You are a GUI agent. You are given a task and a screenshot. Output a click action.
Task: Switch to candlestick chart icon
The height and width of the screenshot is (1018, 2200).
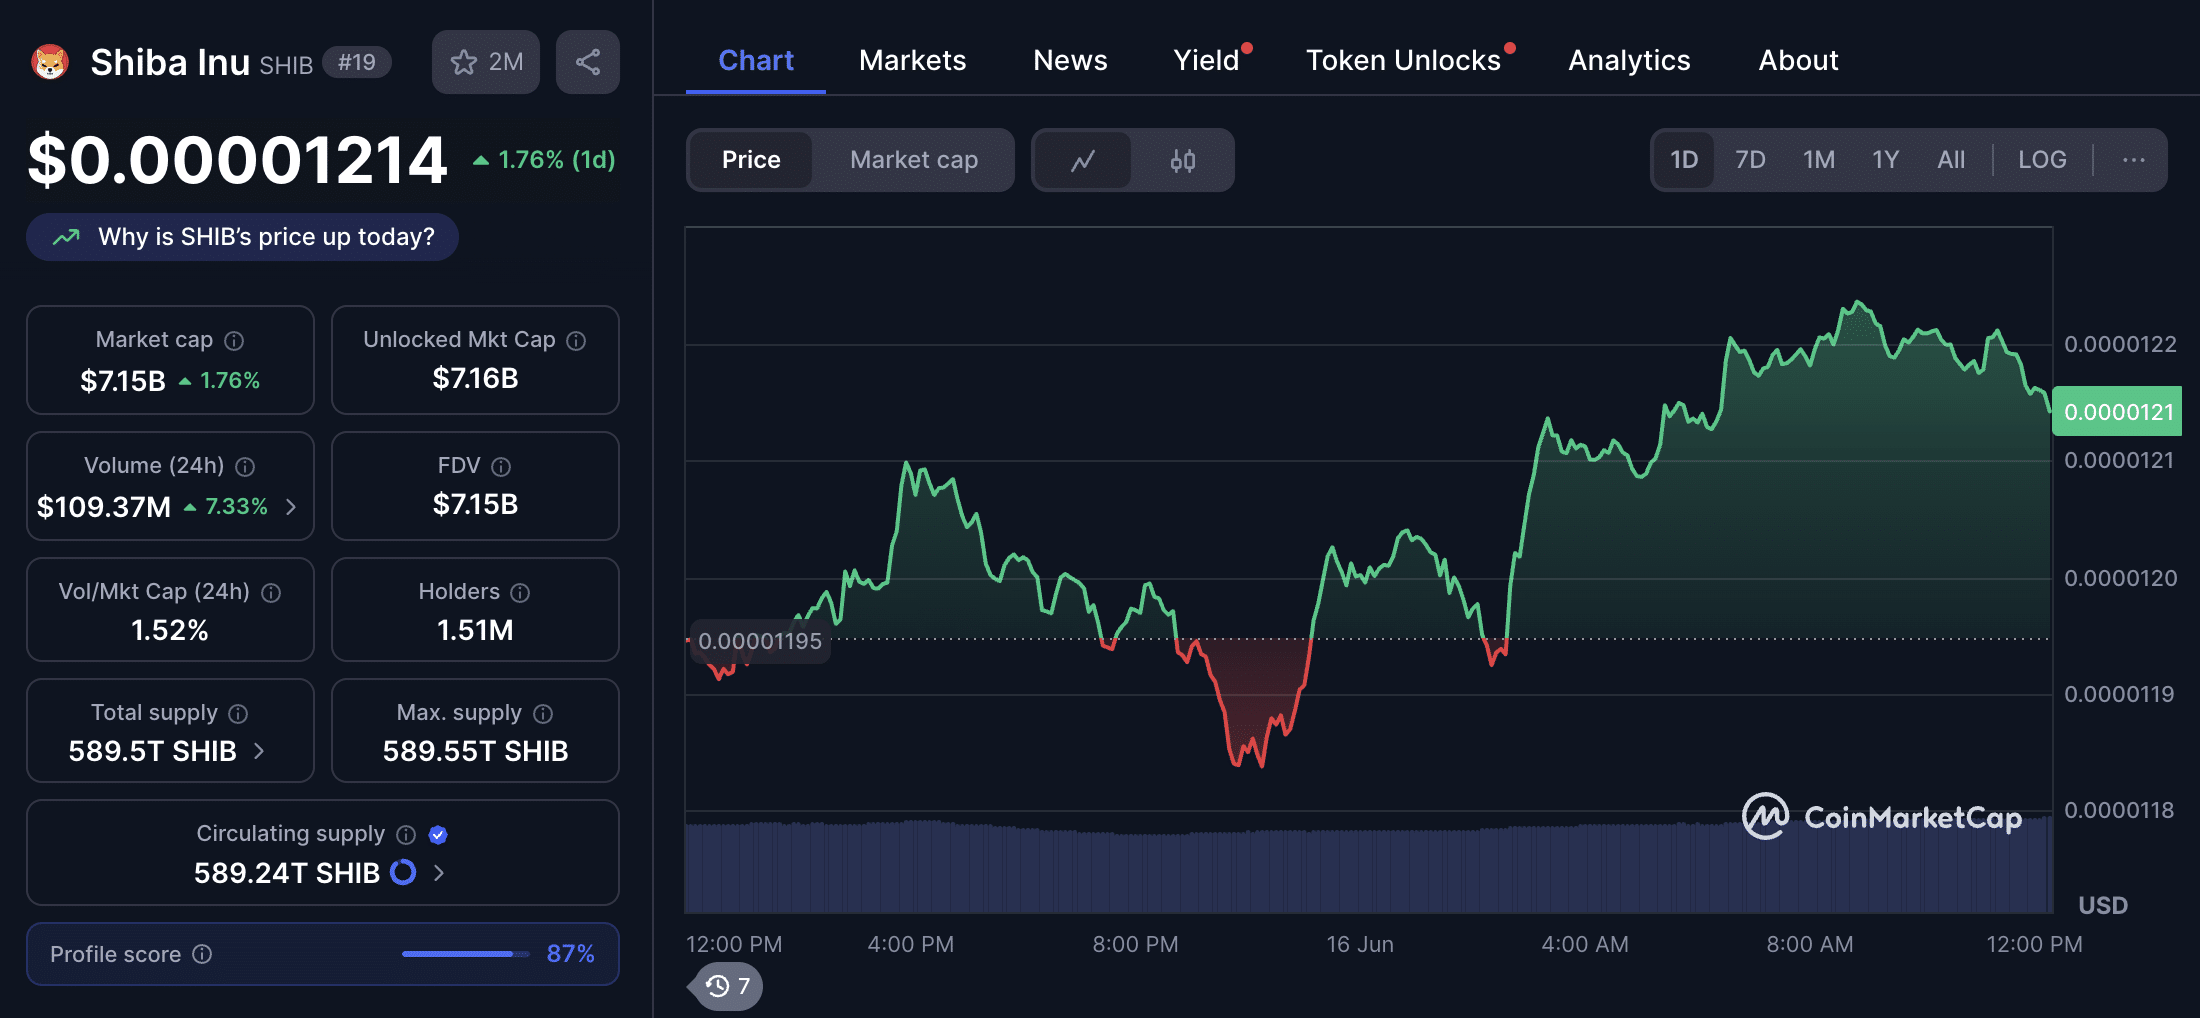[1183, 160]
